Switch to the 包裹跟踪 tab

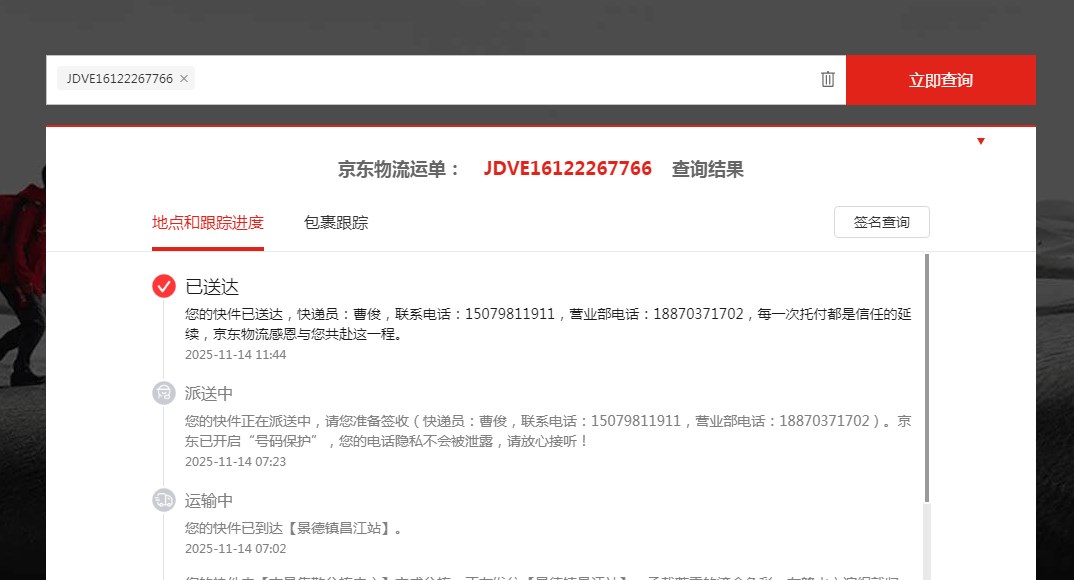pos(336,223)
